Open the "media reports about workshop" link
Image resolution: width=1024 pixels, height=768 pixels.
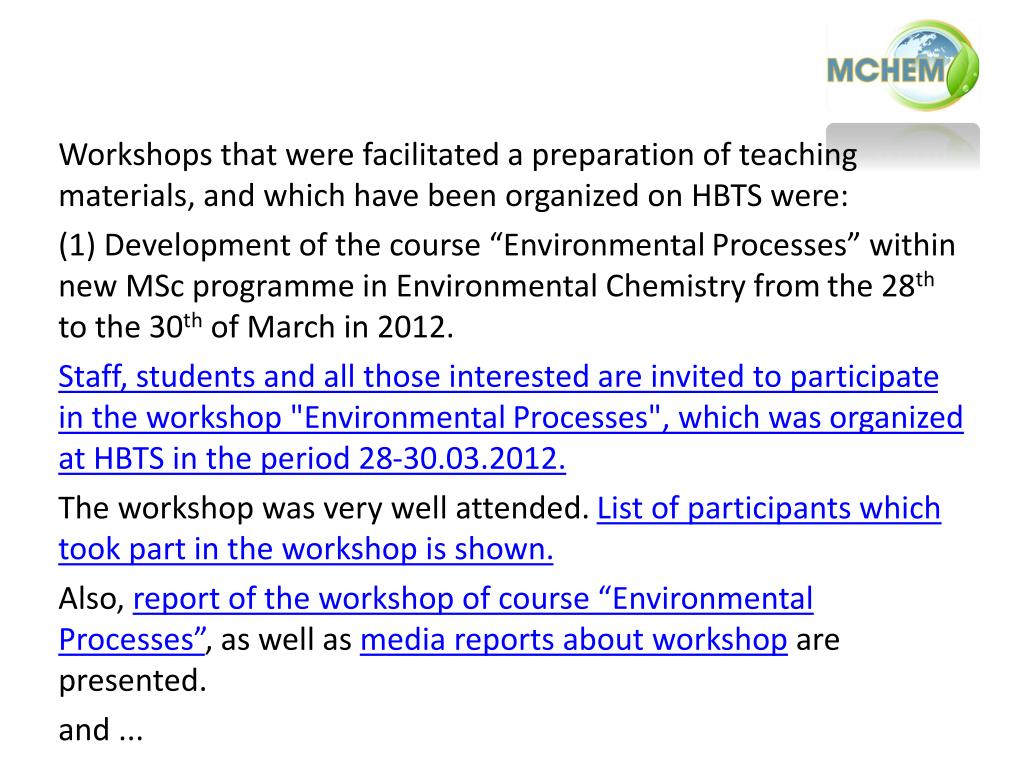(x=573, y=639)
